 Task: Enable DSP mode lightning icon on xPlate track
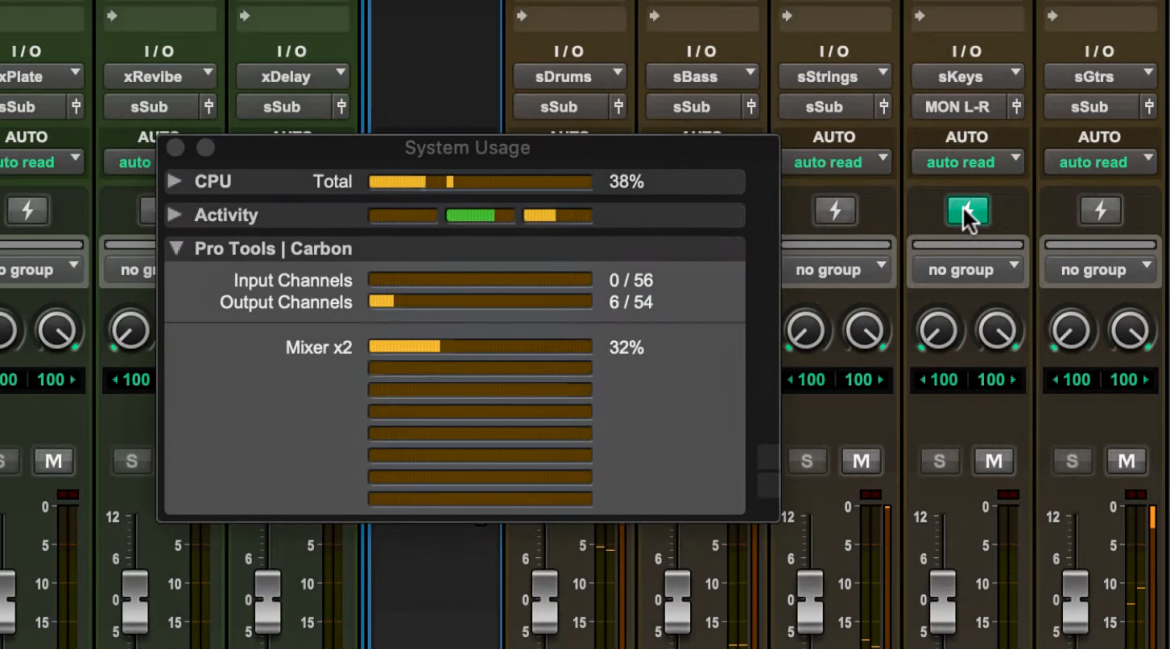(28, 211)
